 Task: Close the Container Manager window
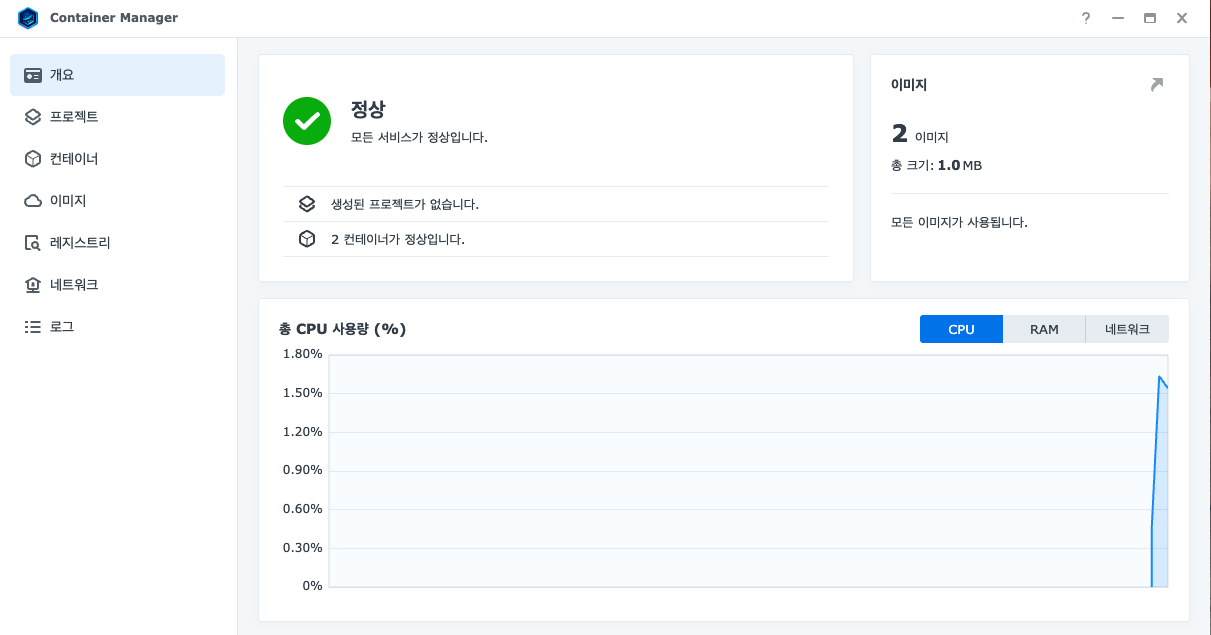click(x=1182, y=18)
